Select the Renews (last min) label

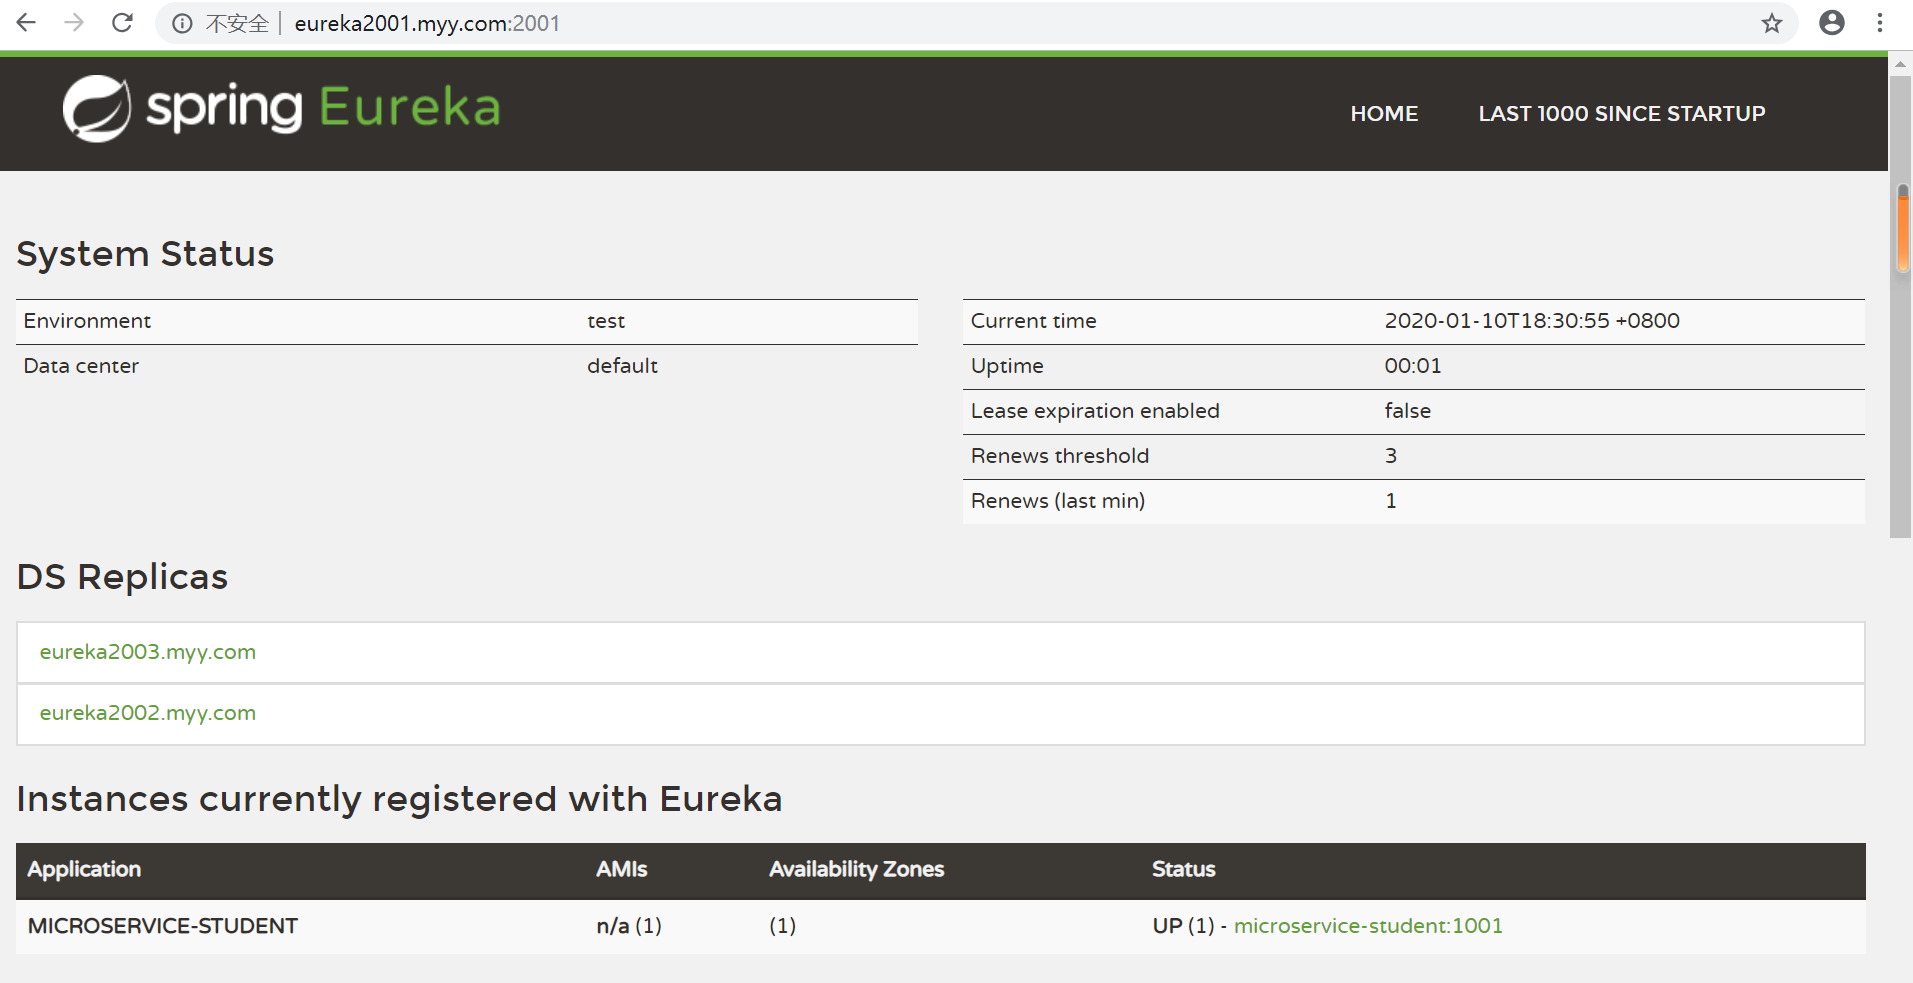[x=1058, y=501]
